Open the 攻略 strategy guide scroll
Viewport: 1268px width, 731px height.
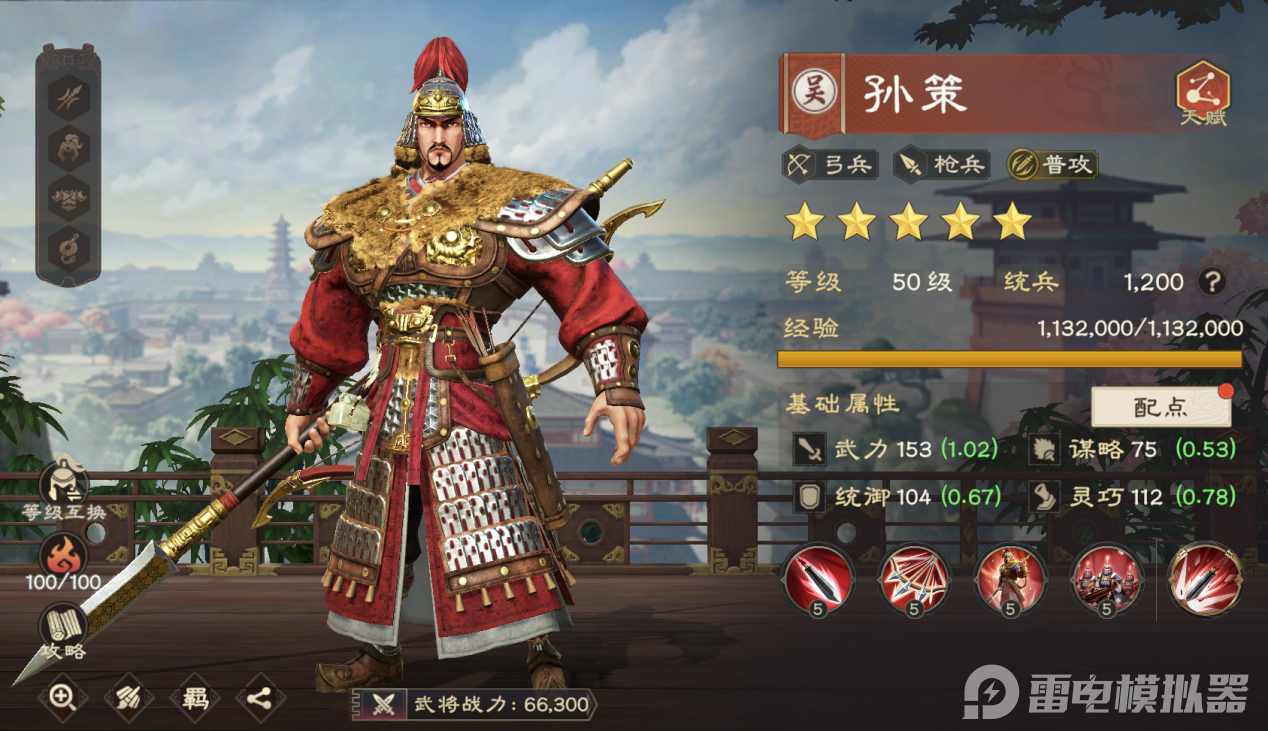click(62, 632)
